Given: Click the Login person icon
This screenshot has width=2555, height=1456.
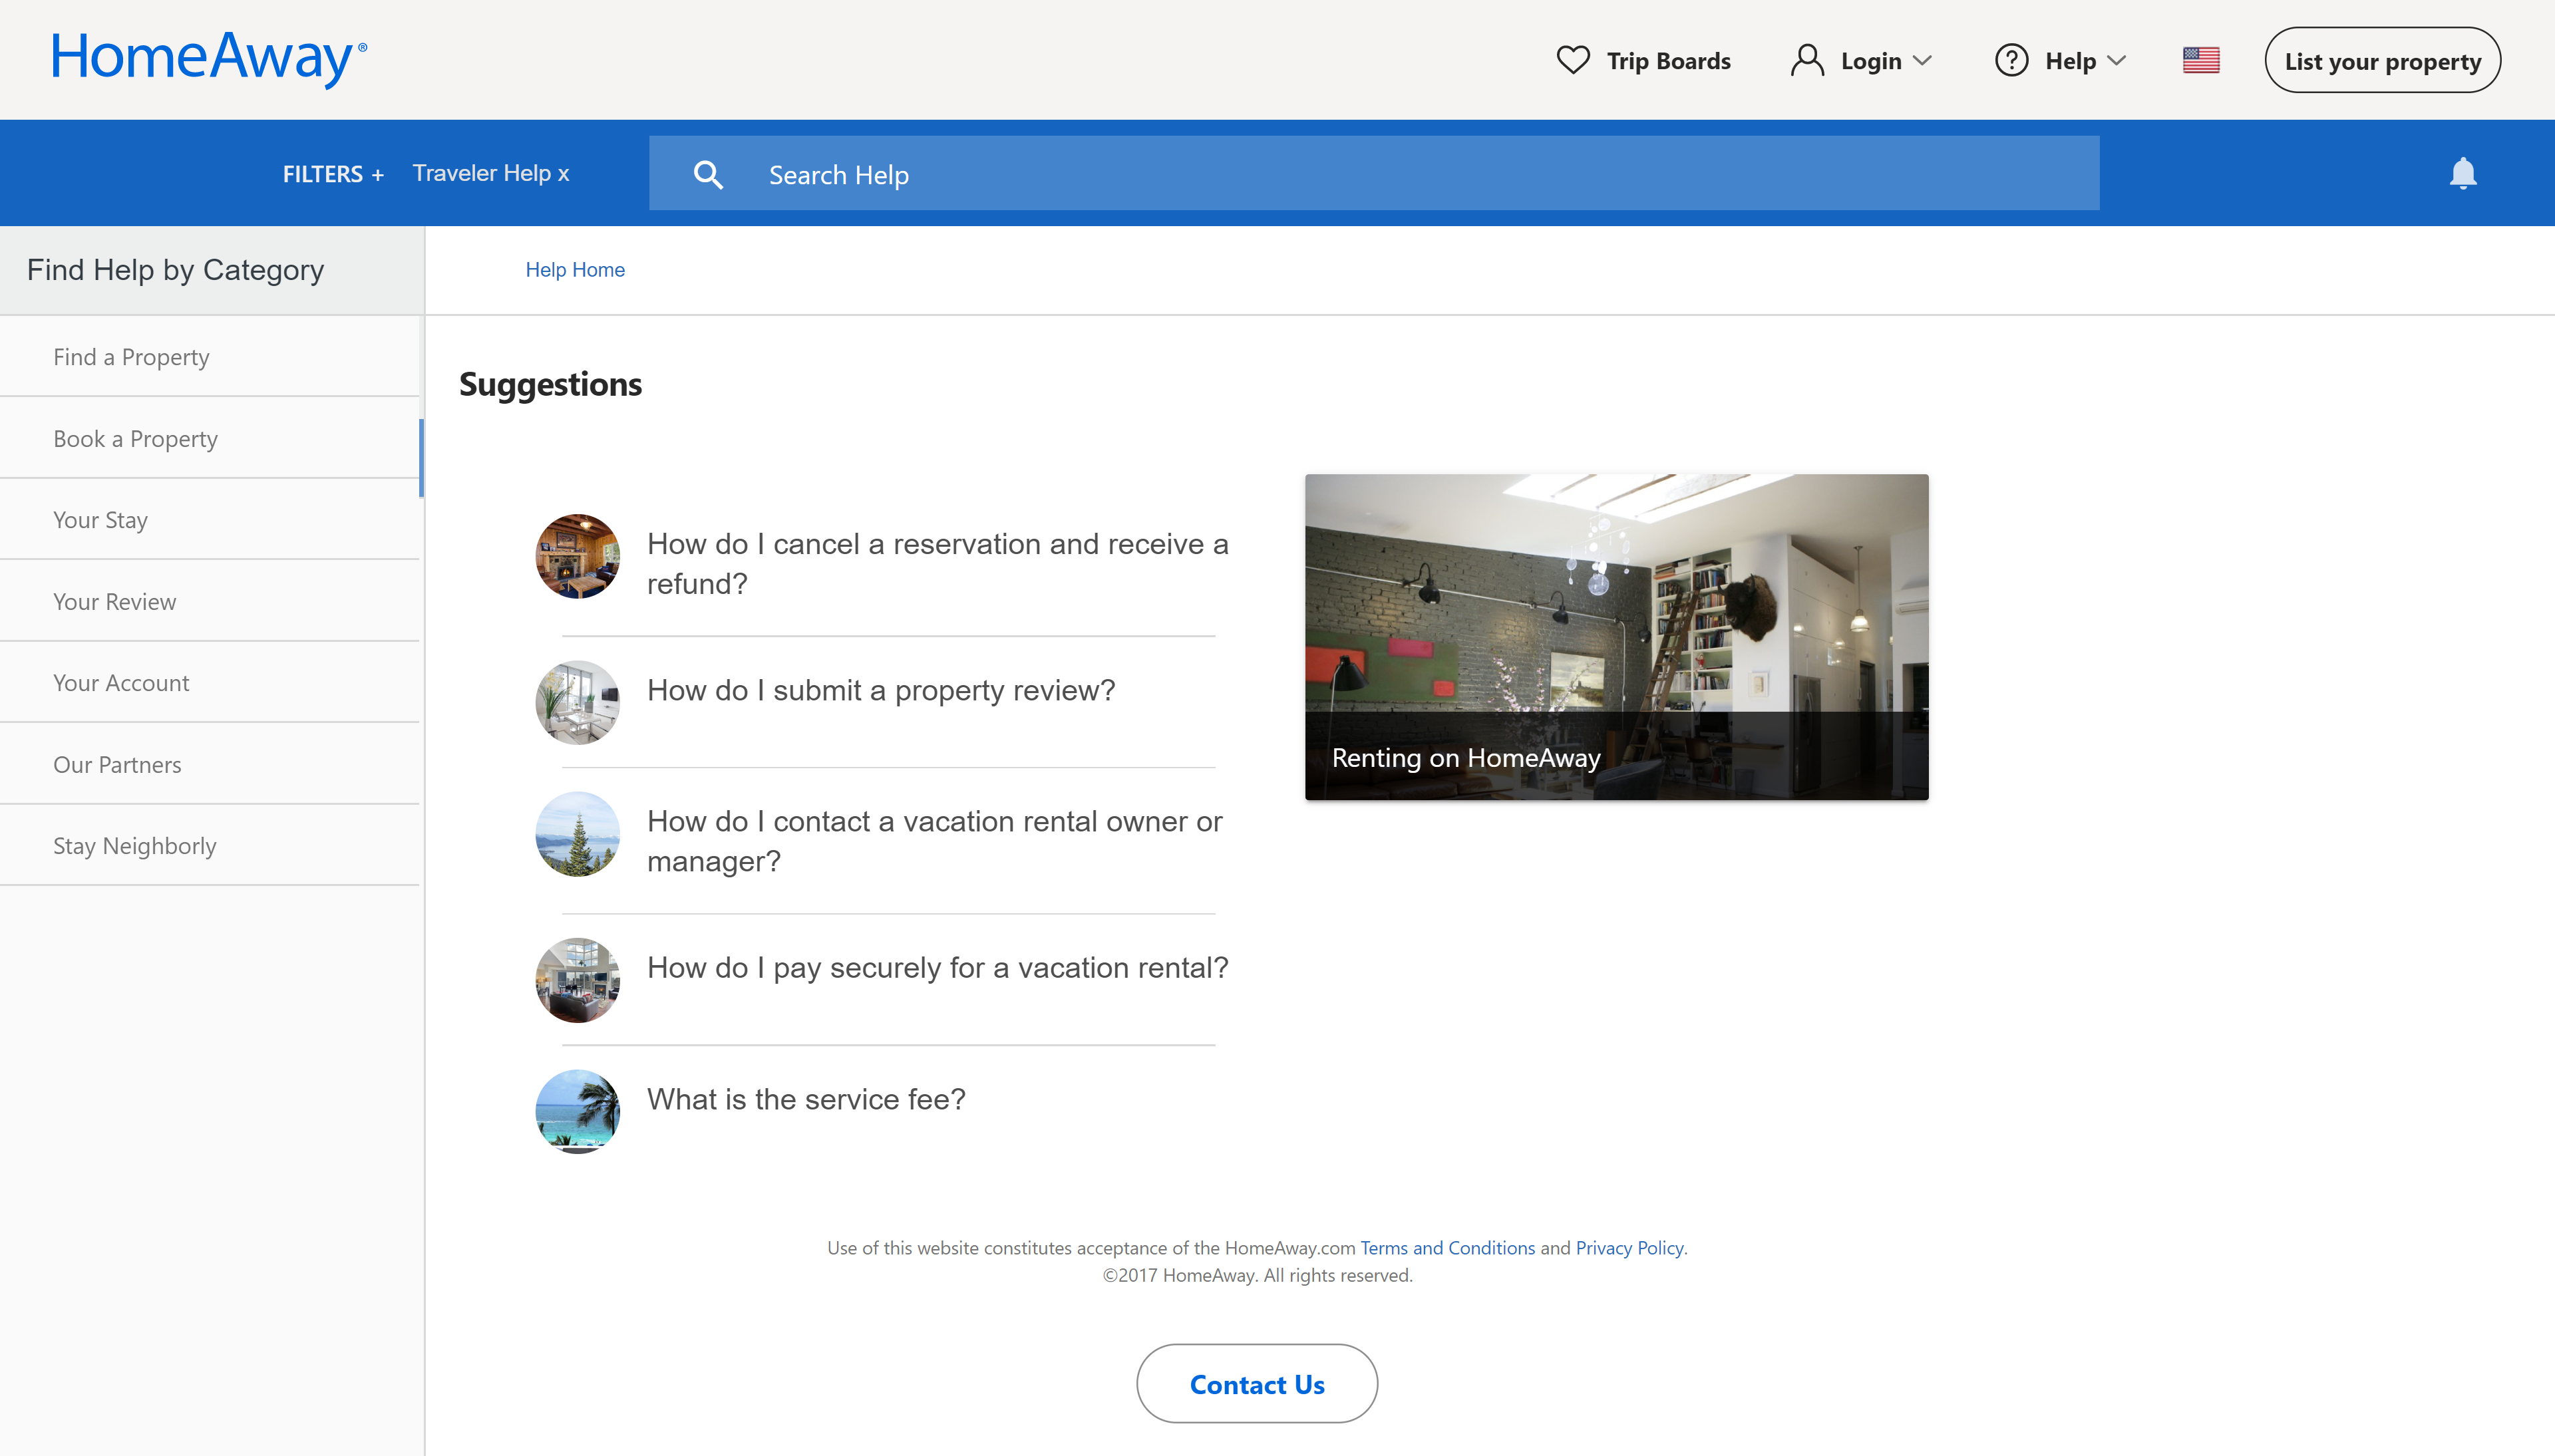Looking at the screenshot, I should tap(1807, 60).
